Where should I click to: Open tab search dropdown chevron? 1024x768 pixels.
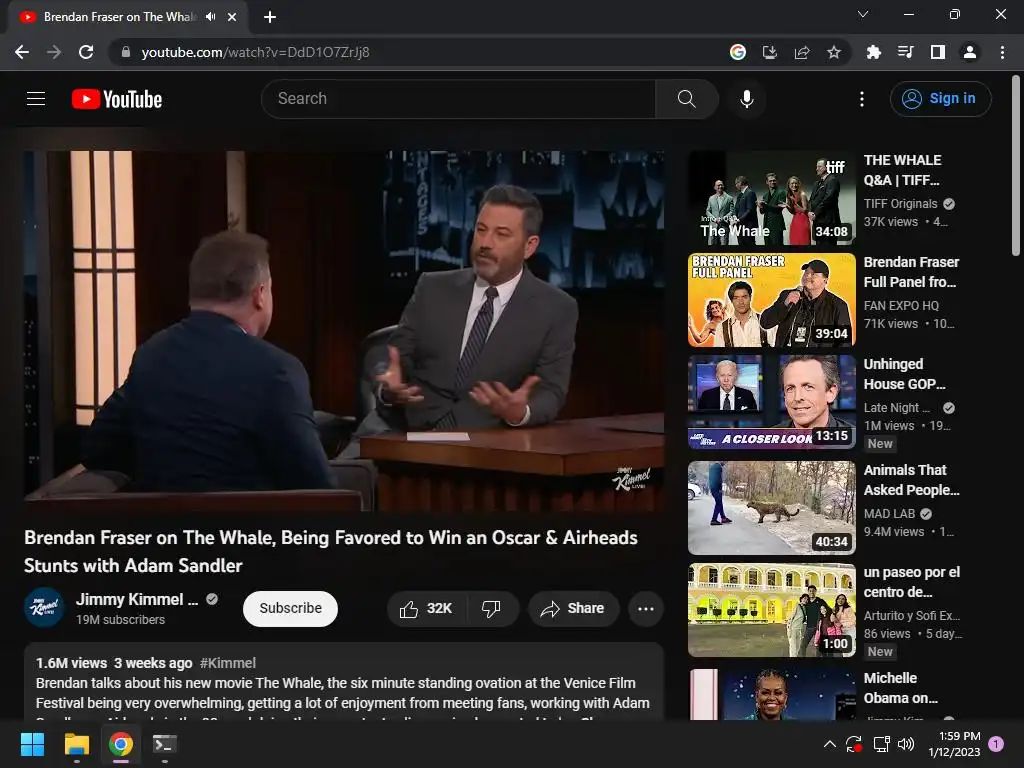click(x=863, y=14)
